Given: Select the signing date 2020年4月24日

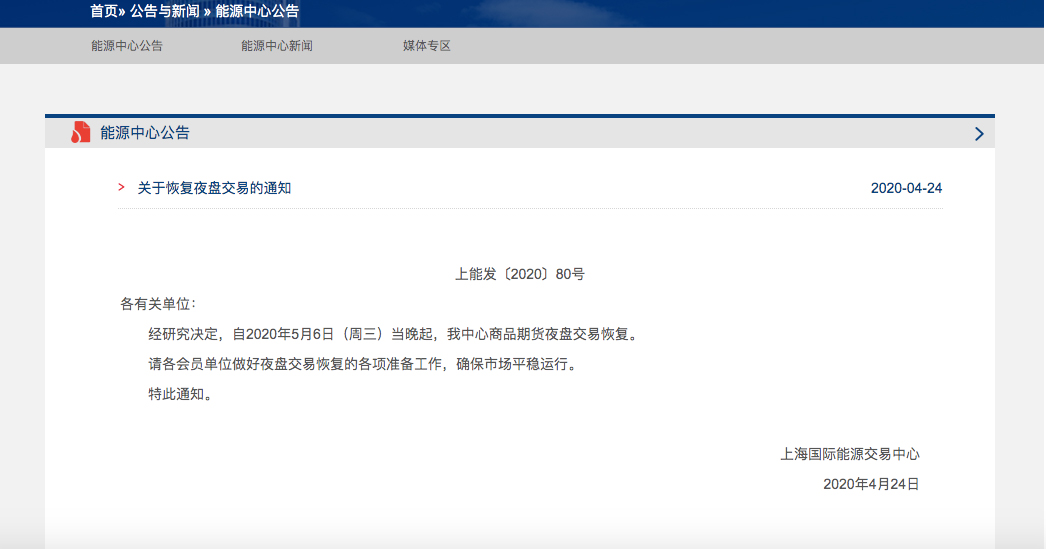Looking at the screenshot, I should tap(871, 484).
